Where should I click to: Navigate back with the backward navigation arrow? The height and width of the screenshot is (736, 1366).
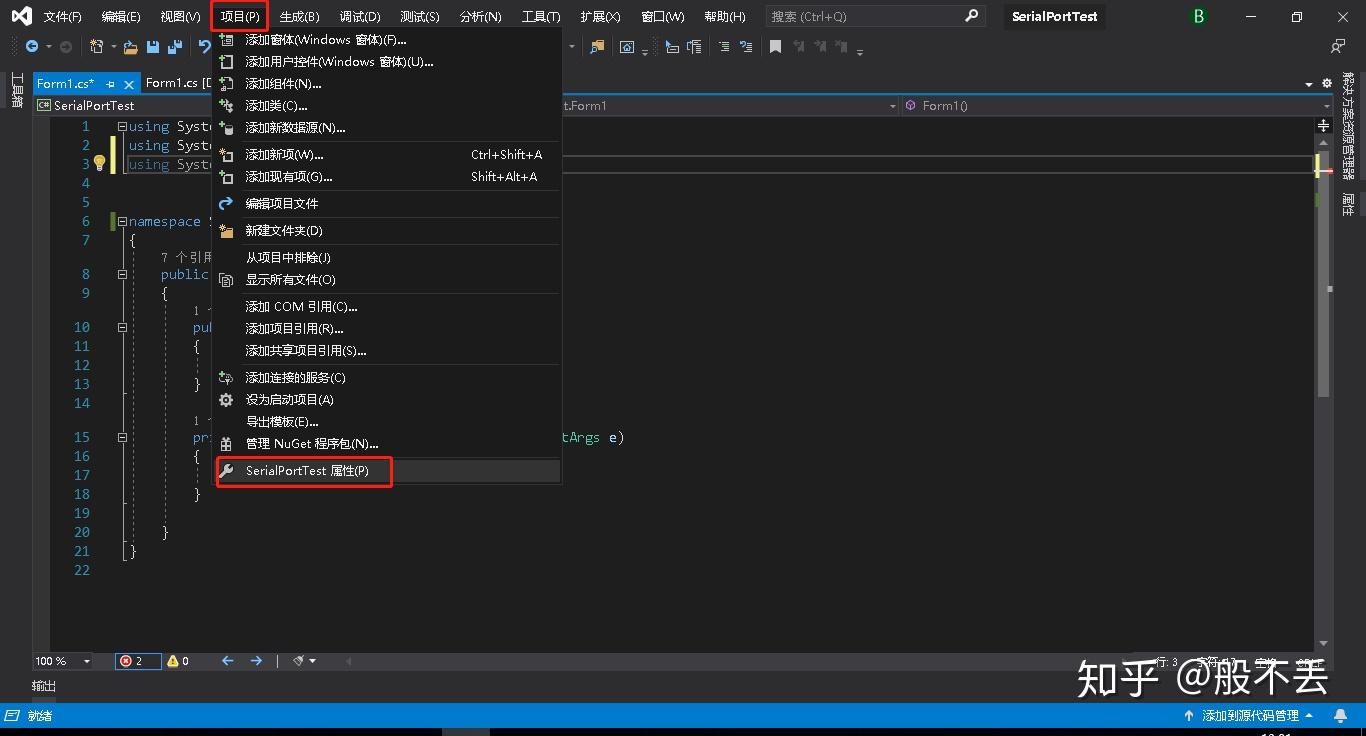click(x=33, y=46)
